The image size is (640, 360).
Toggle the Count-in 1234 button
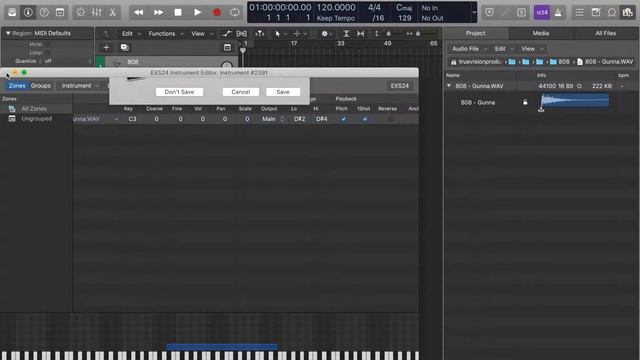click(542, 13)
